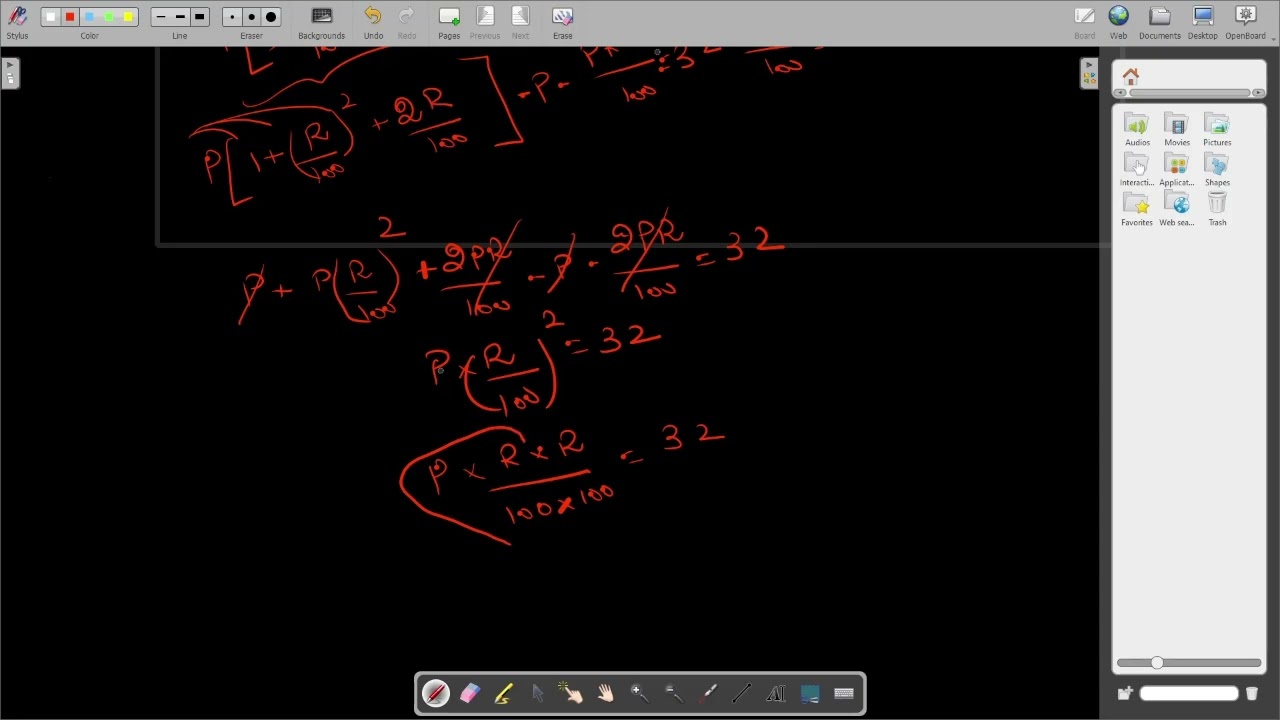
Task: Go to library Home folder
Action: pyautogui.click(x=1131, y=76)
